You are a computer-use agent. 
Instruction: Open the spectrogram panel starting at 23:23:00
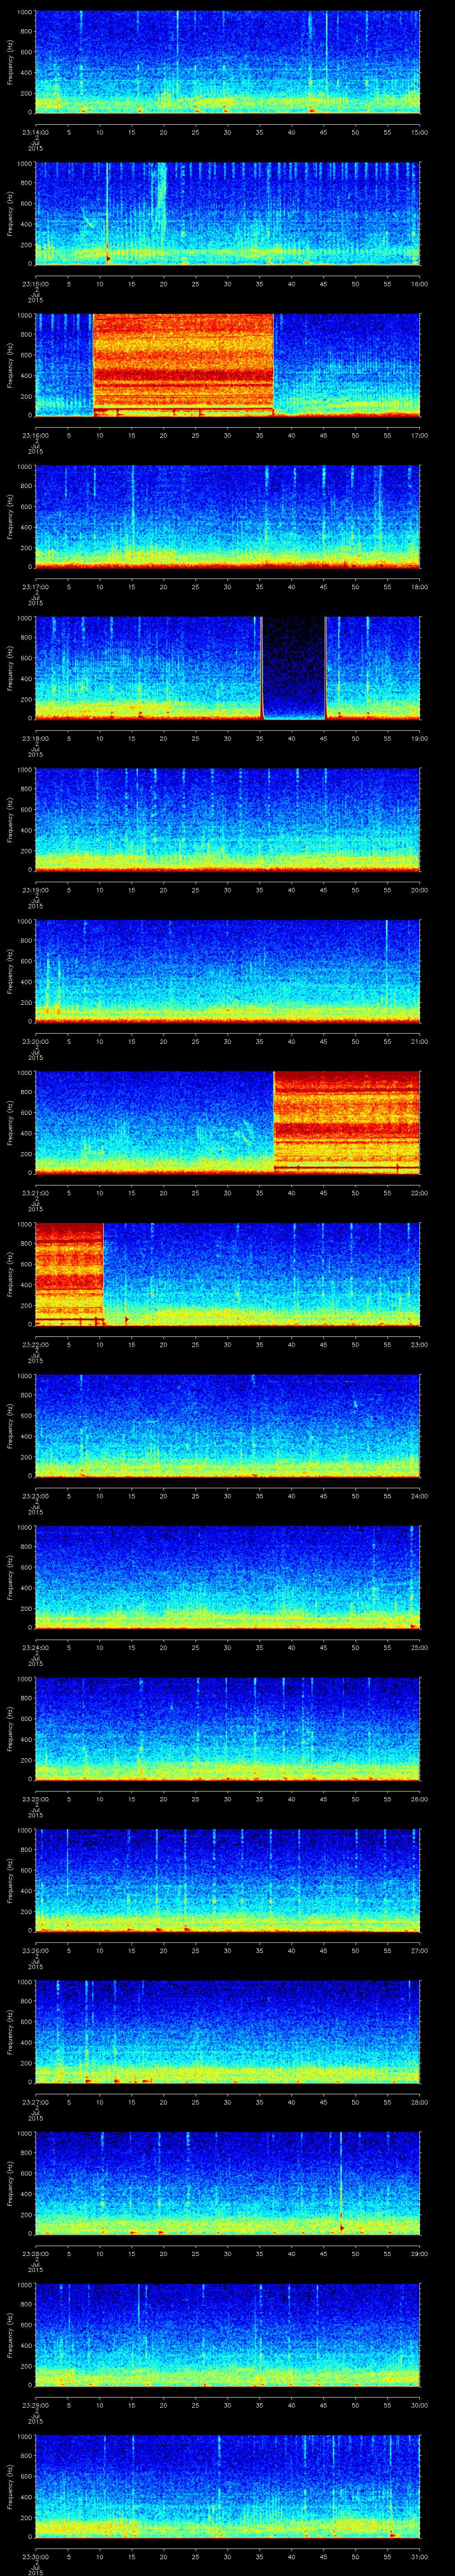(x=227, y=1426)
